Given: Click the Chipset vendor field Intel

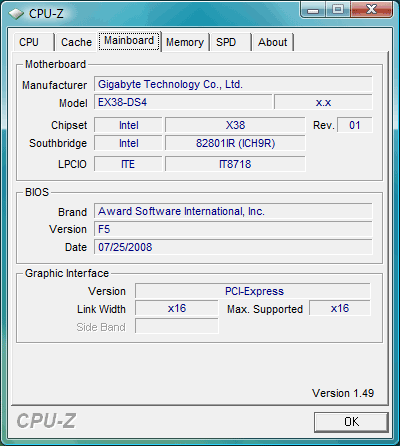Looking at the screenshot, I should click(x=128, y=125).
